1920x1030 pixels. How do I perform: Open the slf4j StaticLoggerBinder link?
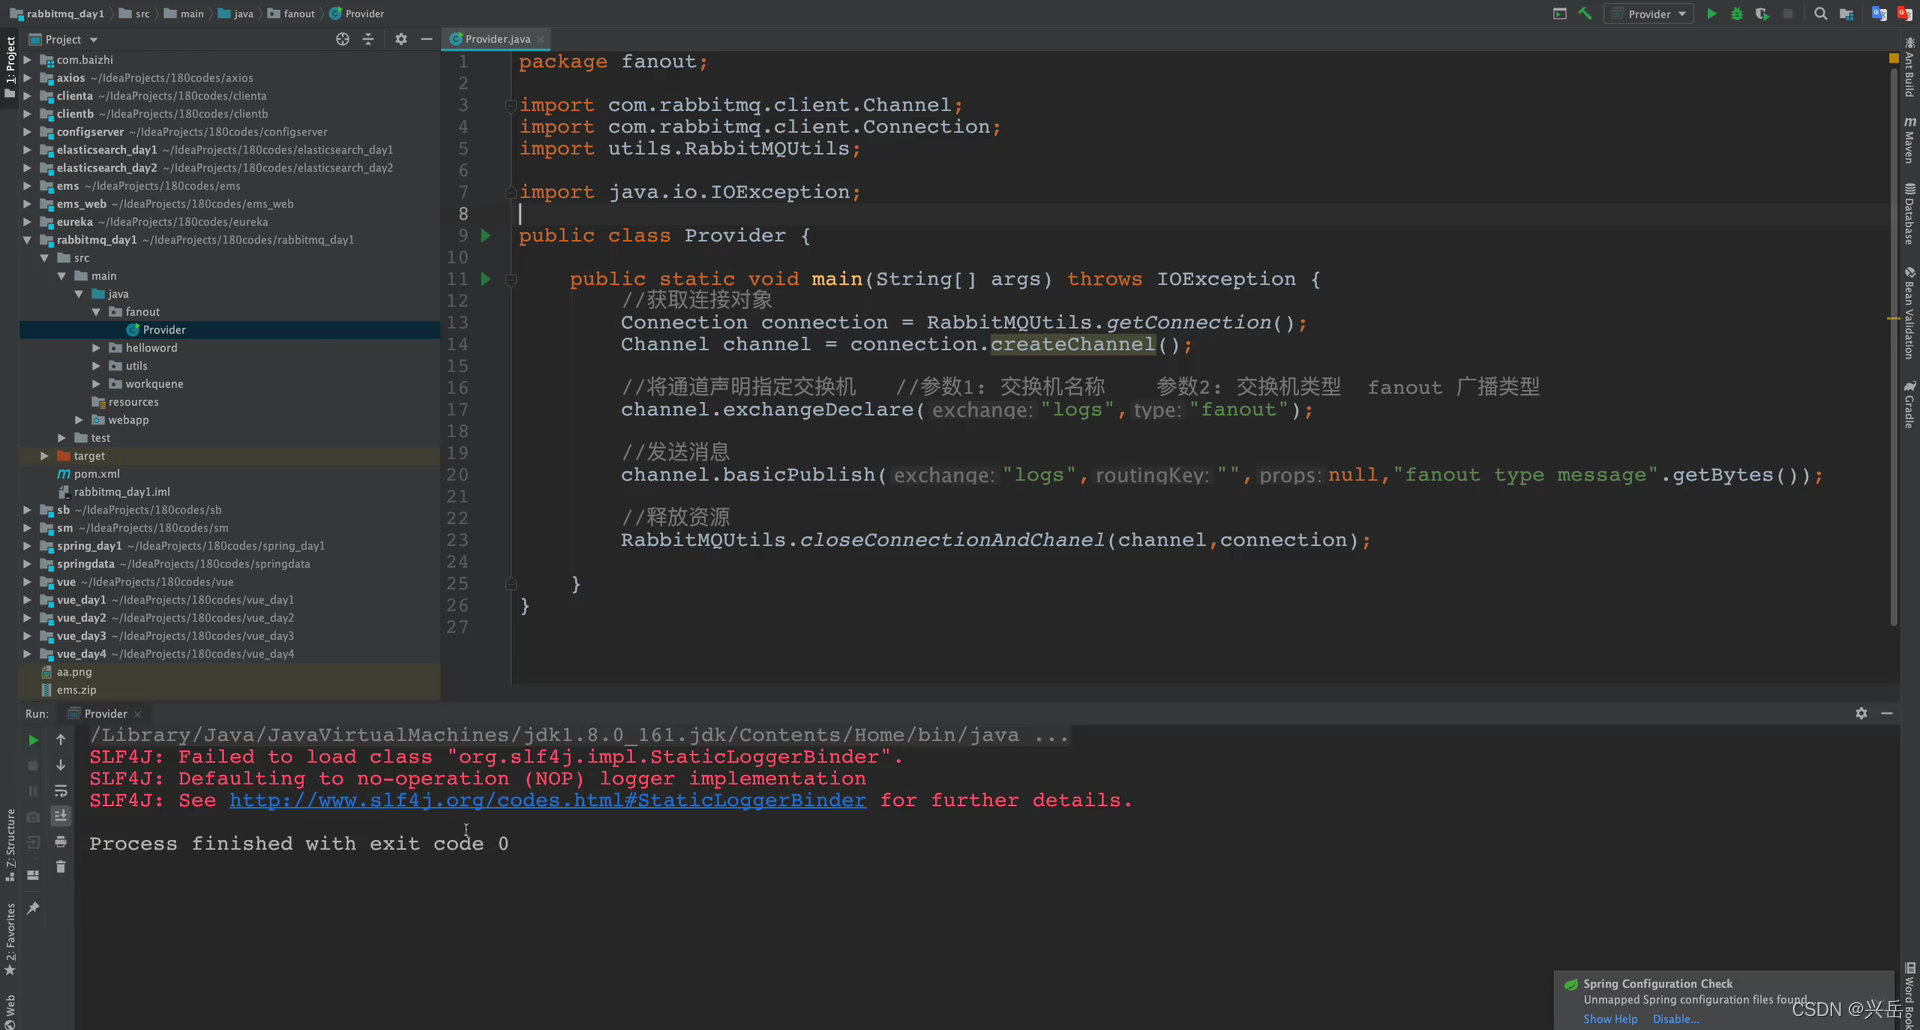coord(547,800)
